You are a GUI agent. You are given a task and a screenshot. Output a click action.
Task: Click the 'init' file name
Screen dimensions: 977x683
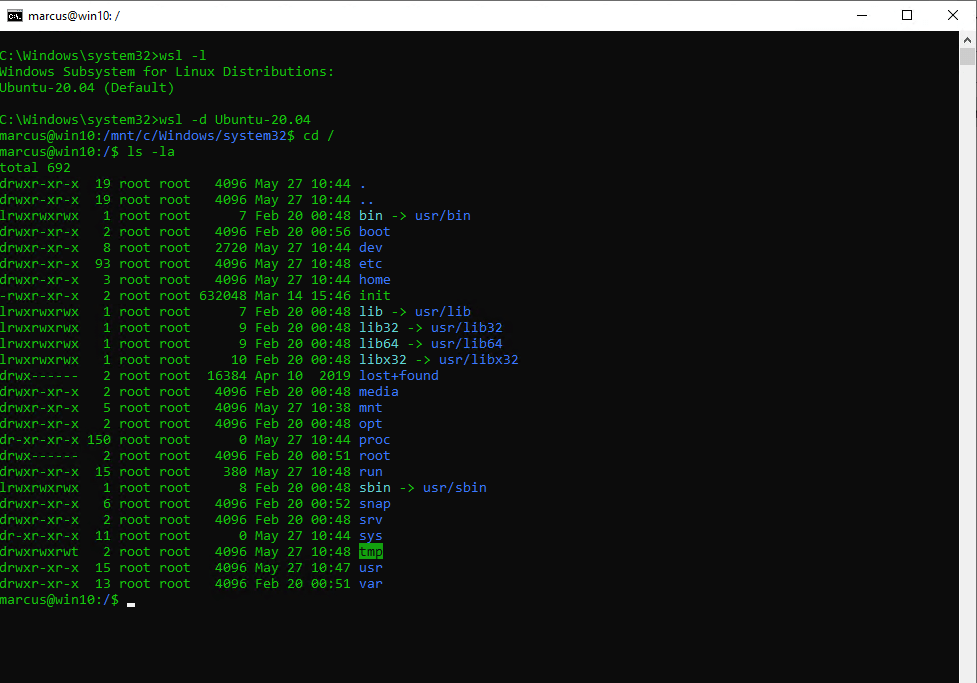click(374, 296)
